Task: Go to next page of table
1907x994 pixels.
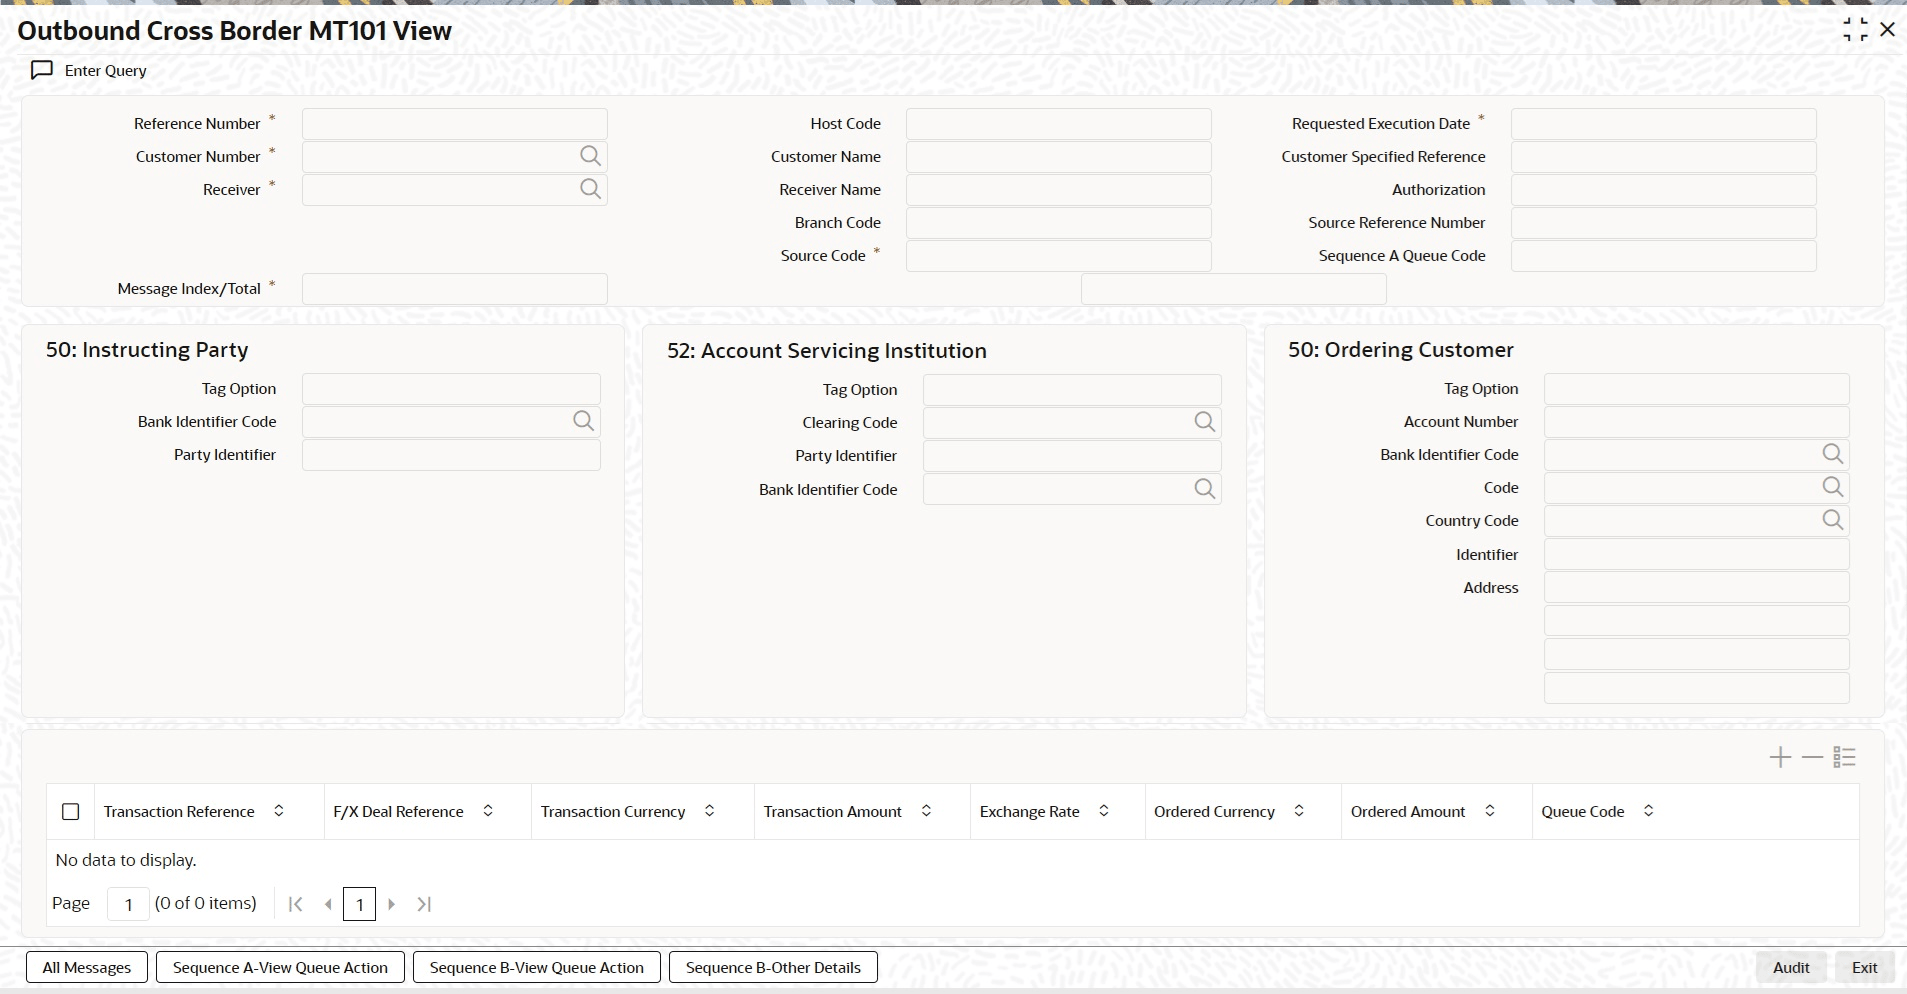Action: coord(392,904)
